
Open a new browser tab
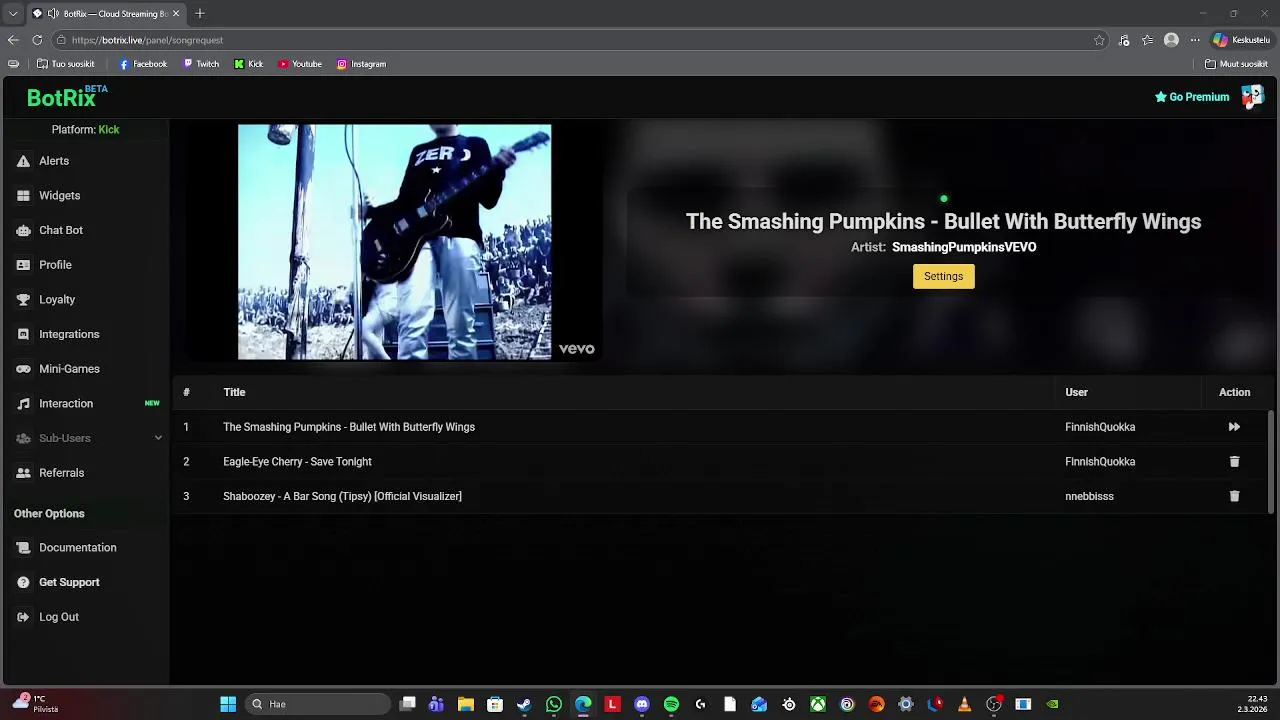[200, 14]
